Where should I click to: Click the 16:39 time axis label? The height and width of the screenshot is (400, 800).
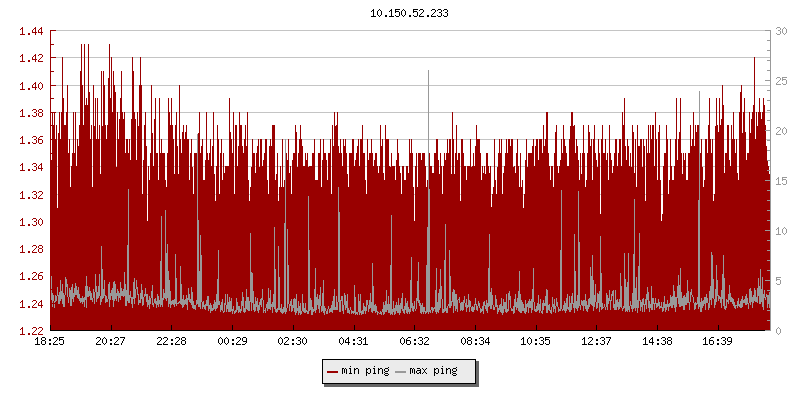[x=718, y=341]
